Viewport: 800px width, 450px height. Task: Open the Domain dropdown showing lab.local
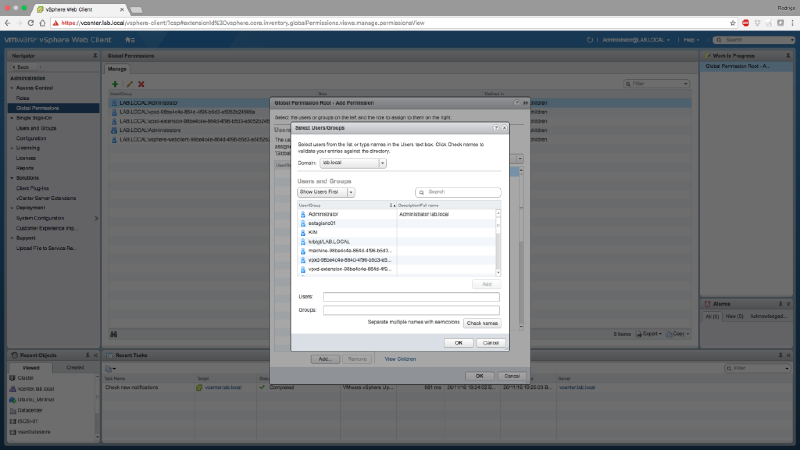click(x=355, y=163)
